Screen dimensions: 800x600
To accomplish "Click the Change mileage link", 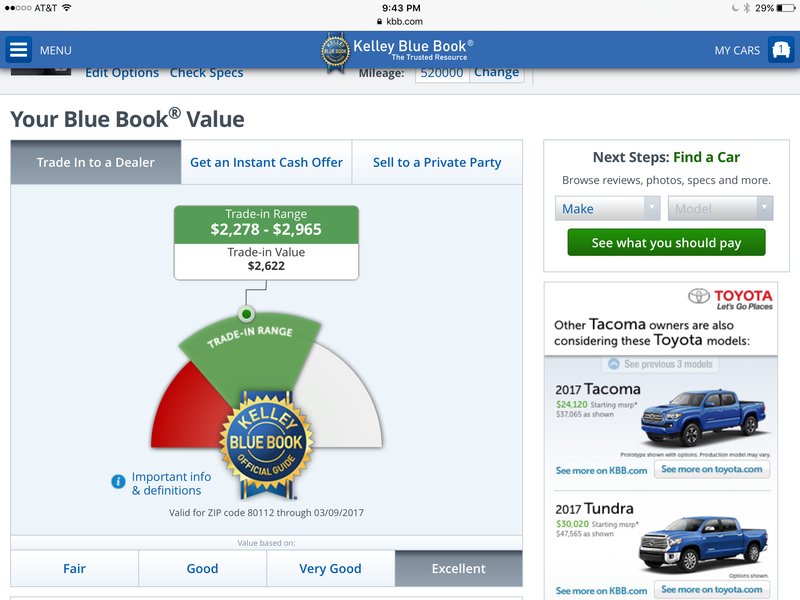I will tap(496, 72).
